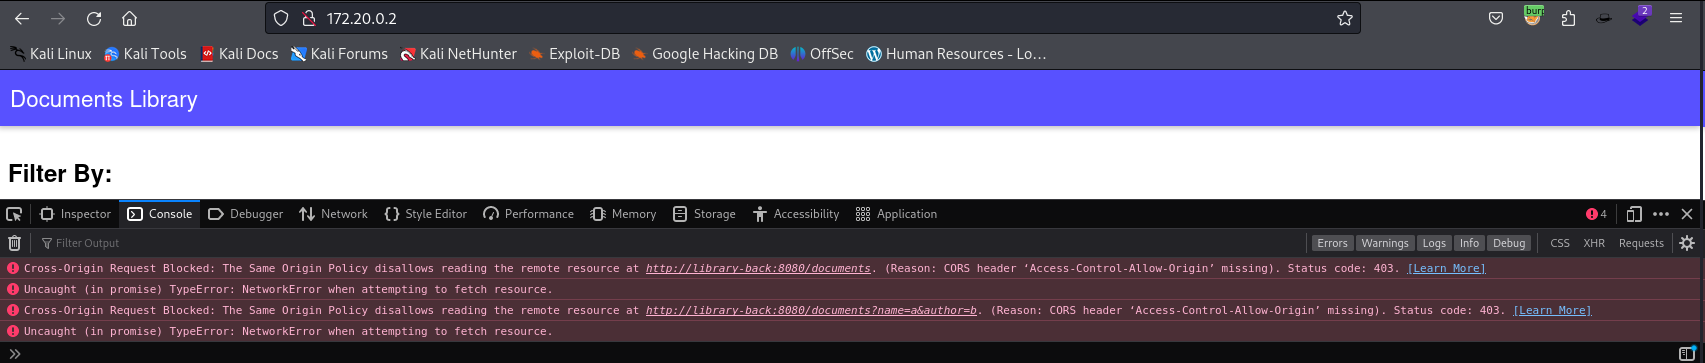Screen dimensions: 1705x363
Task: Toggle the Errors filter
Action: pyautogui.click(x=1332, y=243)
